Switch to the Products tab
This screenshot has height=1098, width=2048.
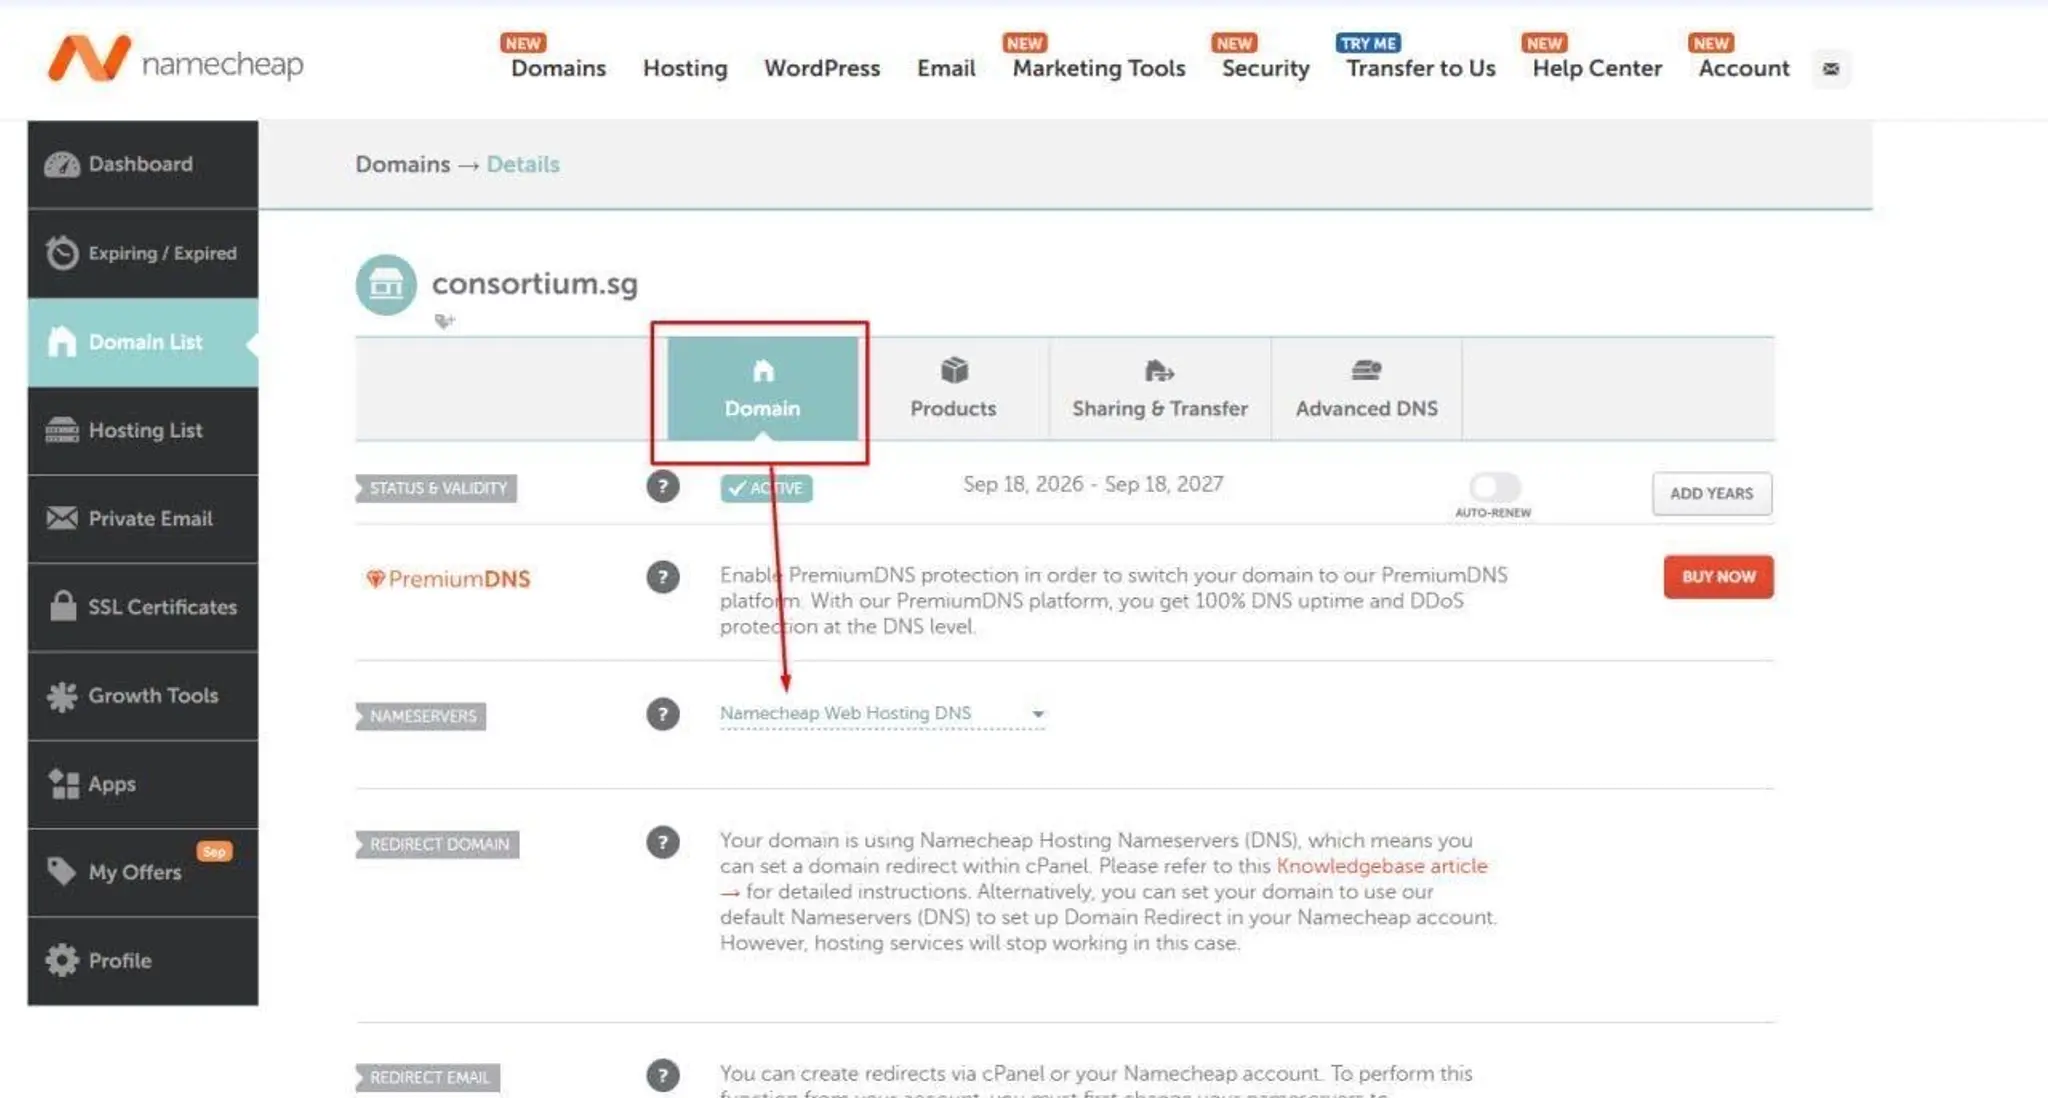click(x=953, y=388)
